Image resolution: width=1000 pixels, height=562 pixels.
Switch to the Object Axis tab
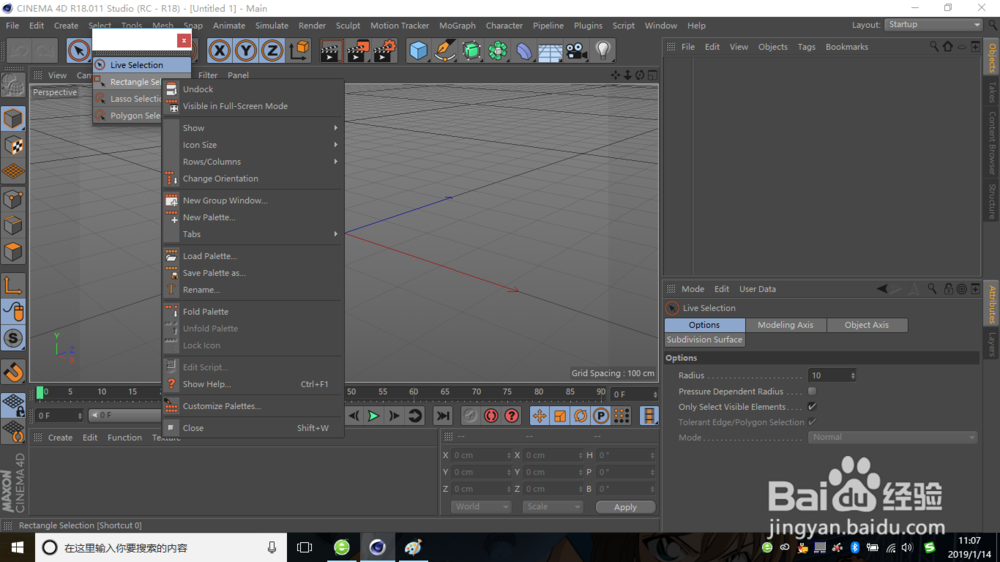866,325
